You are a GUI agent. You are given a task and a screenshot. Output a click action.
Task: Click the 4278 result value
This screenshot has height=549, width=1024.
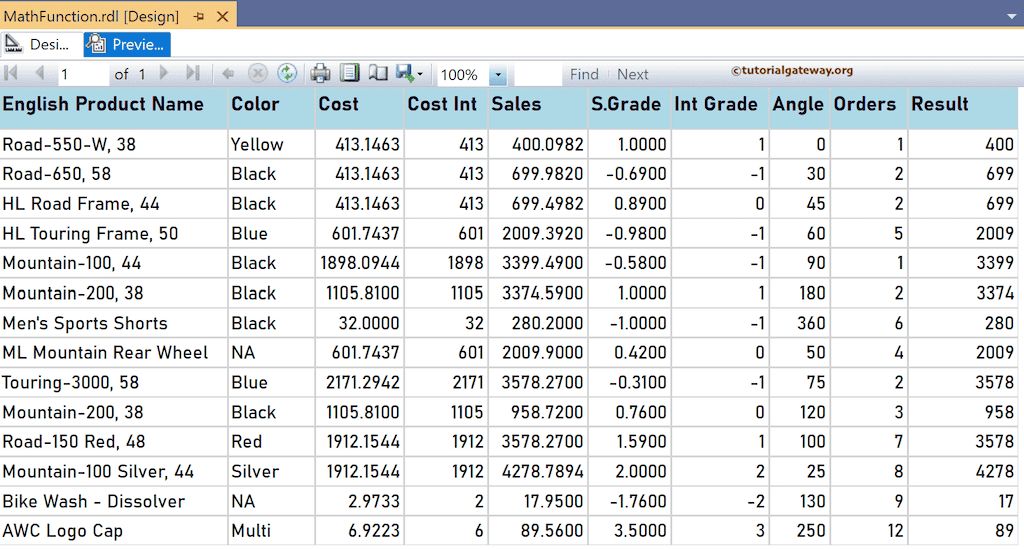click(x=995, y=471)
